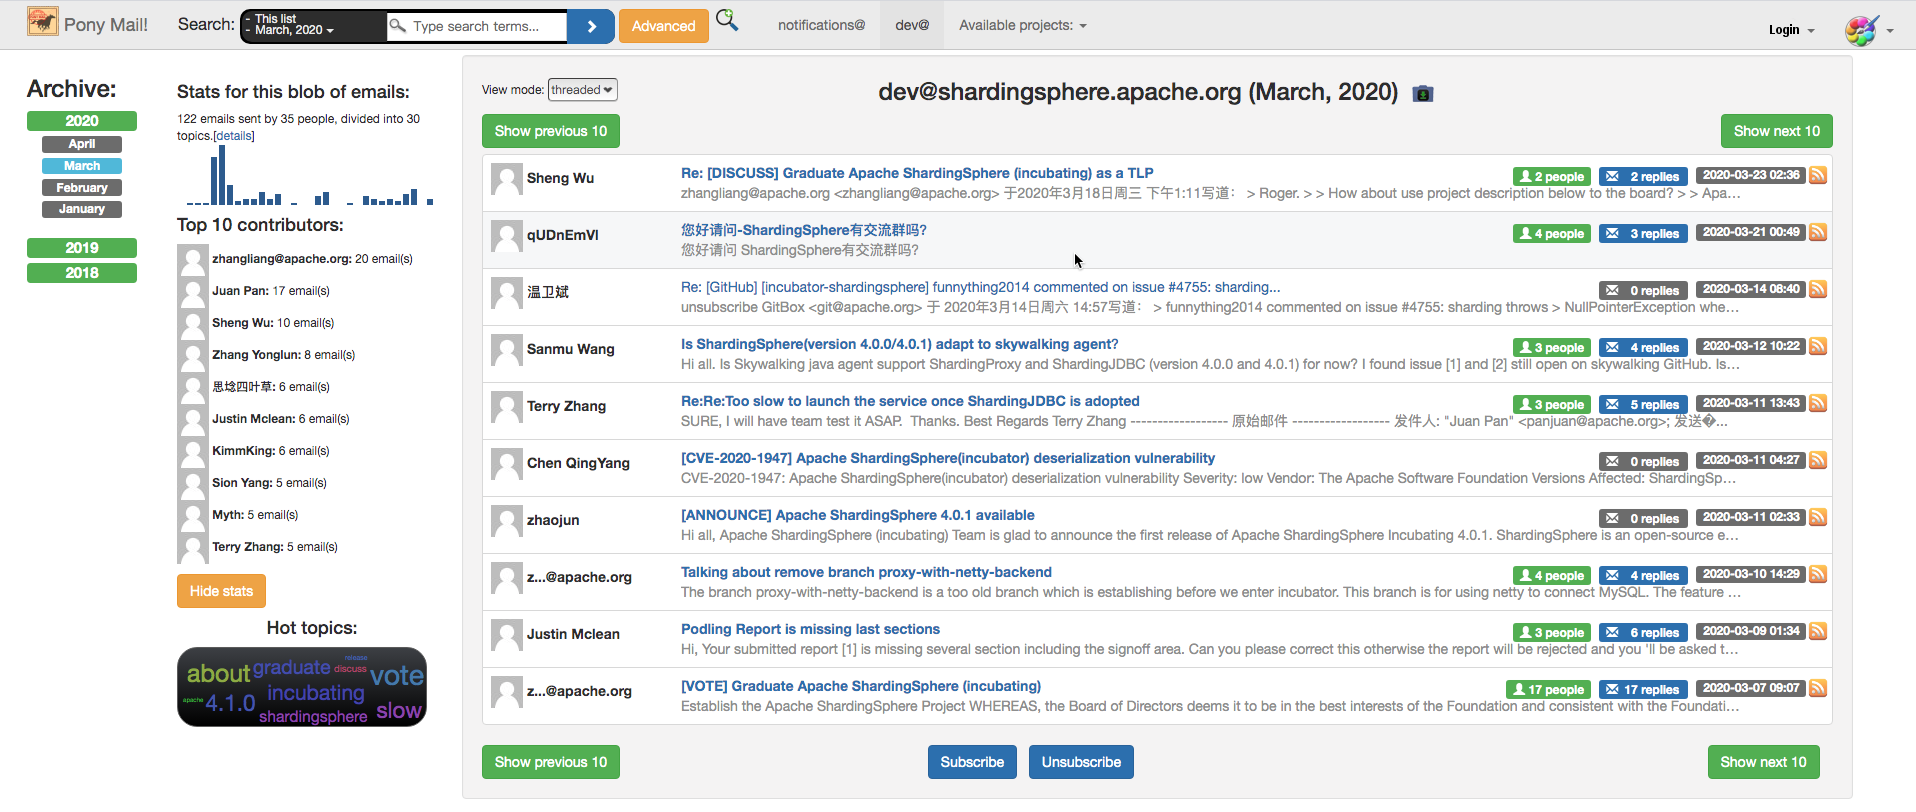1916x812 pixels.
Task: Click the camera icon beside list title
Action: (x=1423, y=93)
